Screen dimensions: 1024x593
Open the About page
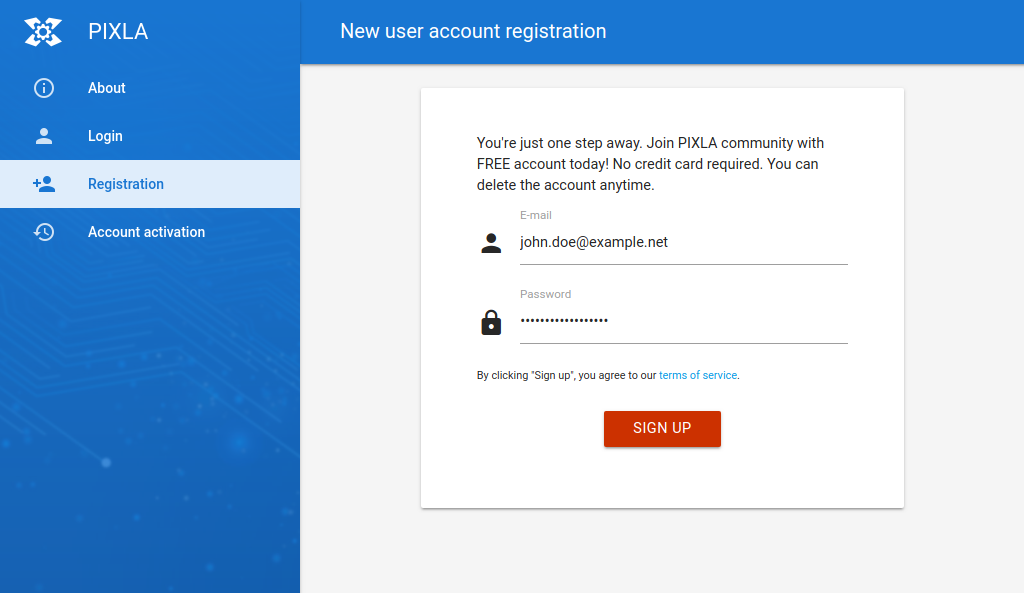106,88
